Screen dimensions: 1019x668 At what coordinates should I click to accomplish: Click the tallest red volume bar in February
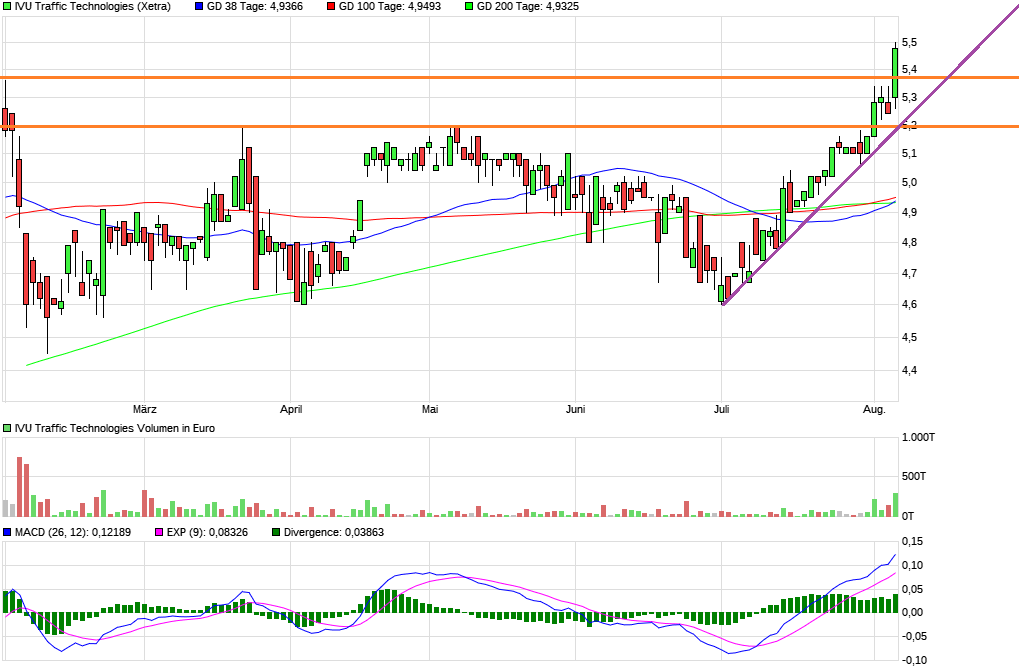(19, 487)
